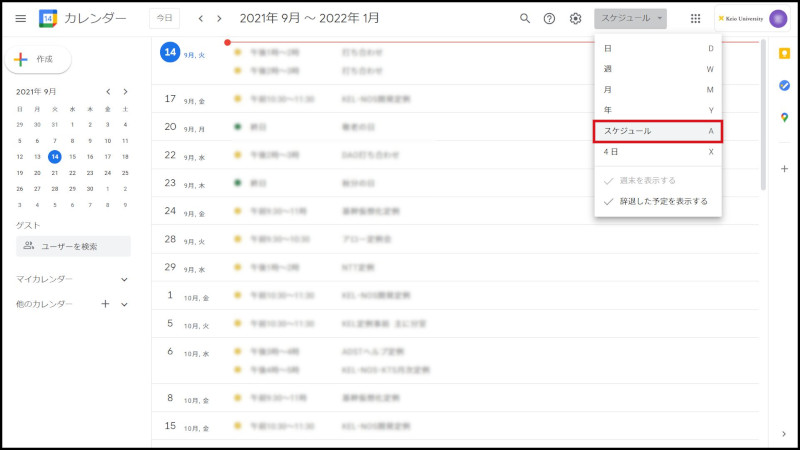Open the main hamburger menu
The width and height of the screenshot is (800, 450).
click(x=20, y=18)
